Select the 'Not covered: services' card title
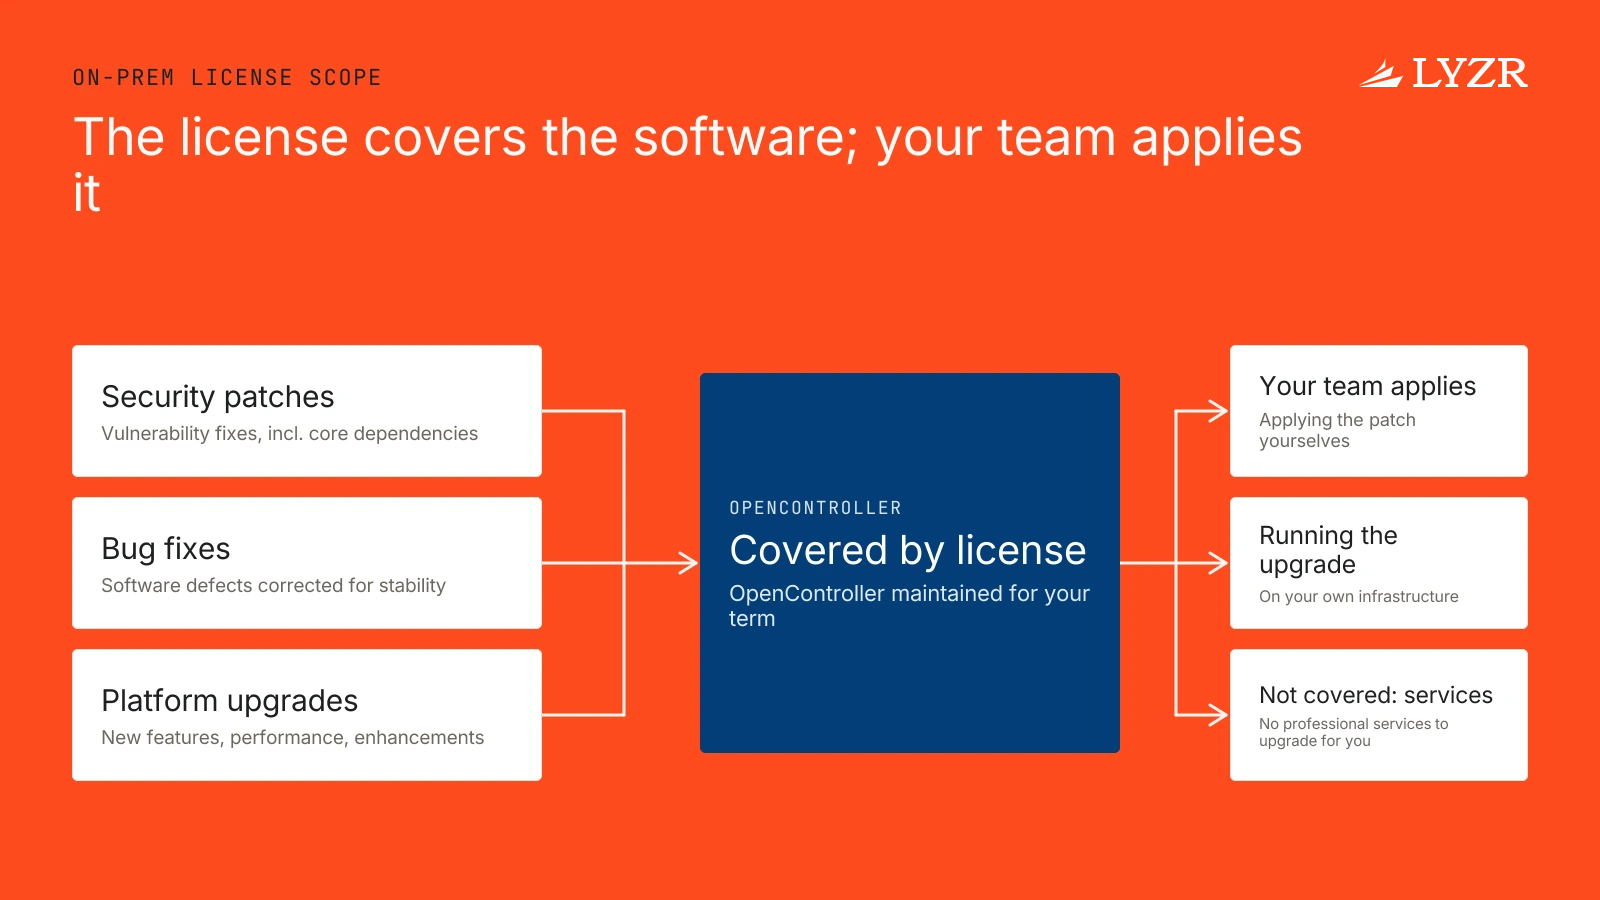The height and width of the screenshot is (900, 1600). pyautogui.click(x=1376, y=696)
